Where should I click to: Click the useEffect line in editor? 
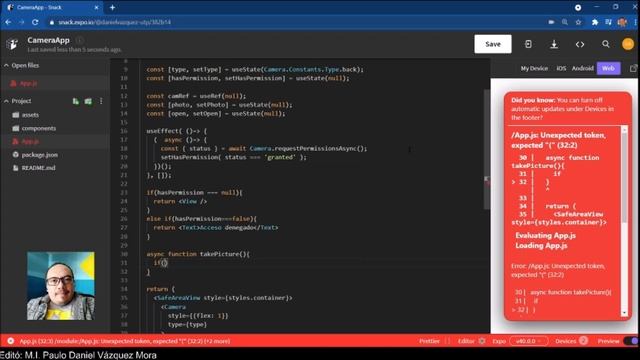176,131
